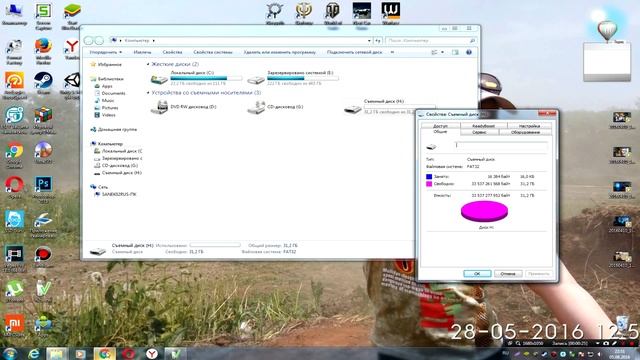Select the DVD RW drive (D:) icon
This screenshot has width=640, height=360.
[x=159, y=107]
